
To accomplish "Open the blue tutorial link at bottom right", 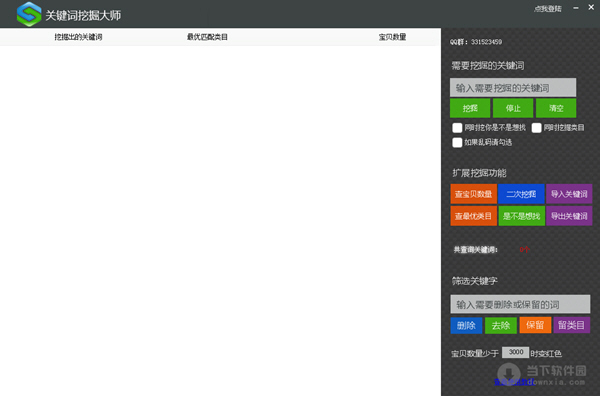I will pos(515,381).
